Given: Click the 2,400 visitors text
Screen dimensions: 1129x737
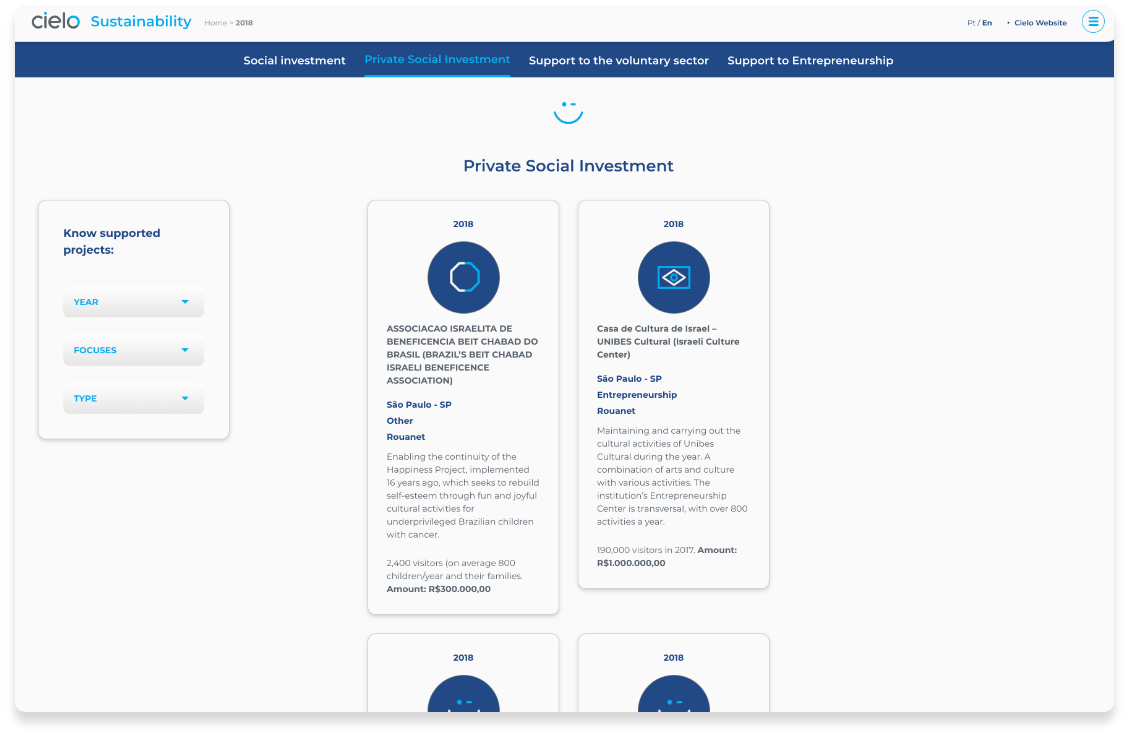Looking at the screenshot, I should tap(454, 570).
